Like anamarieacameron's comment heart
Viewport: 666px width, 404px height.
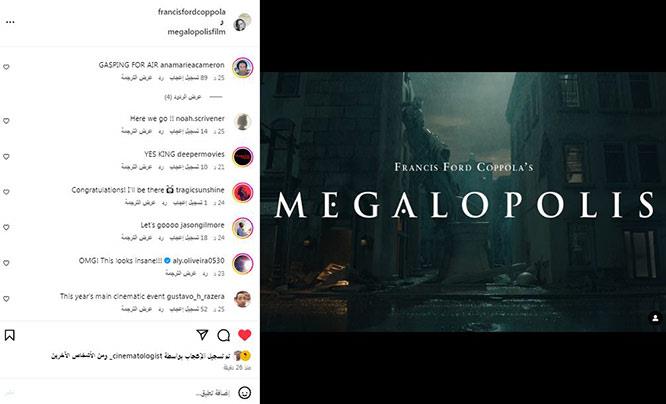[x=6, y=67]
